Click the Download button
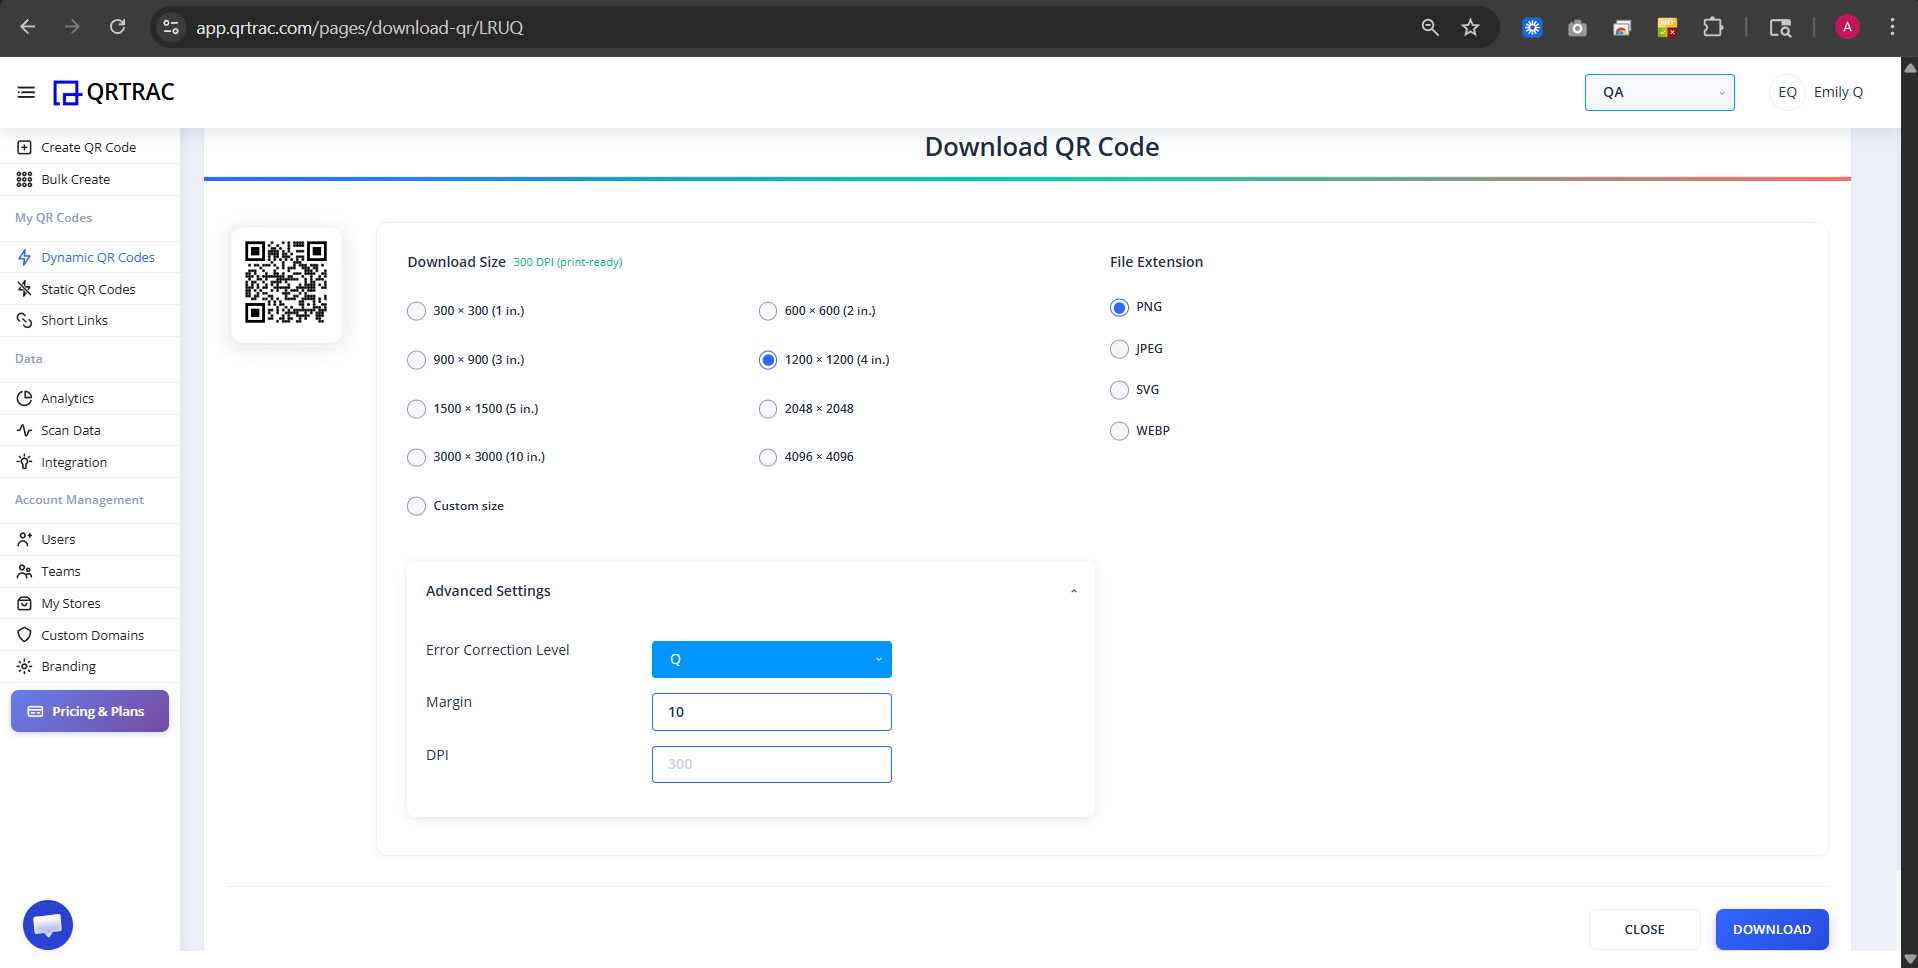 coord(1771,929)
